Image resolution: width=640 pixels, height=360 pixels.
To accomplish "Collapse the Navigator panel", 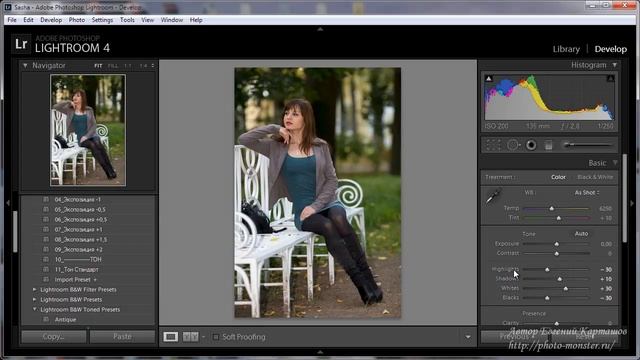I will 25,65.
